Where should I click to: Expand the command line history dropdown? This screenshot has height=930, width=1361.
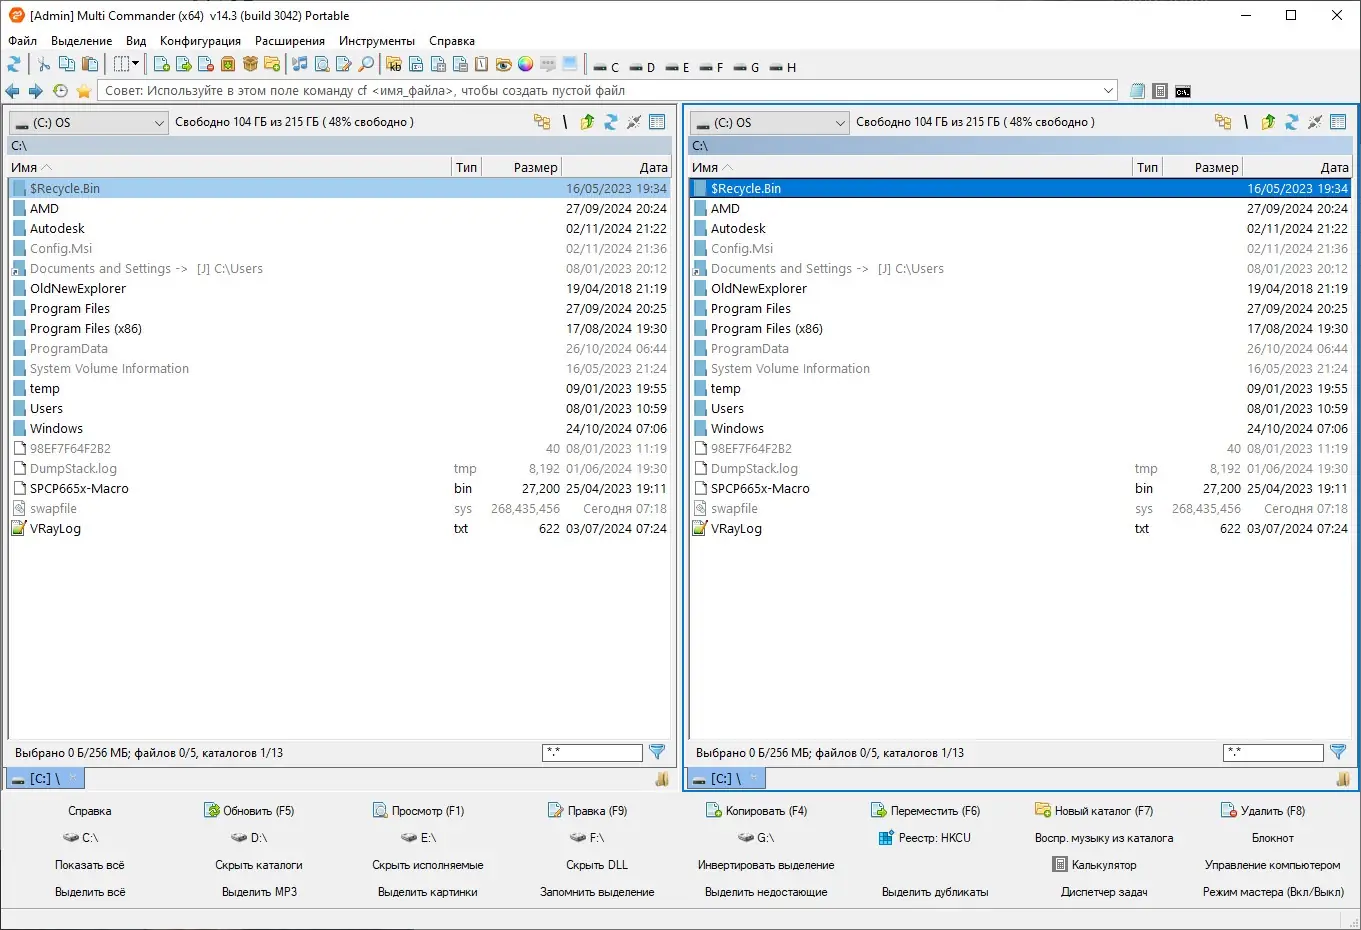[1108, 91]
